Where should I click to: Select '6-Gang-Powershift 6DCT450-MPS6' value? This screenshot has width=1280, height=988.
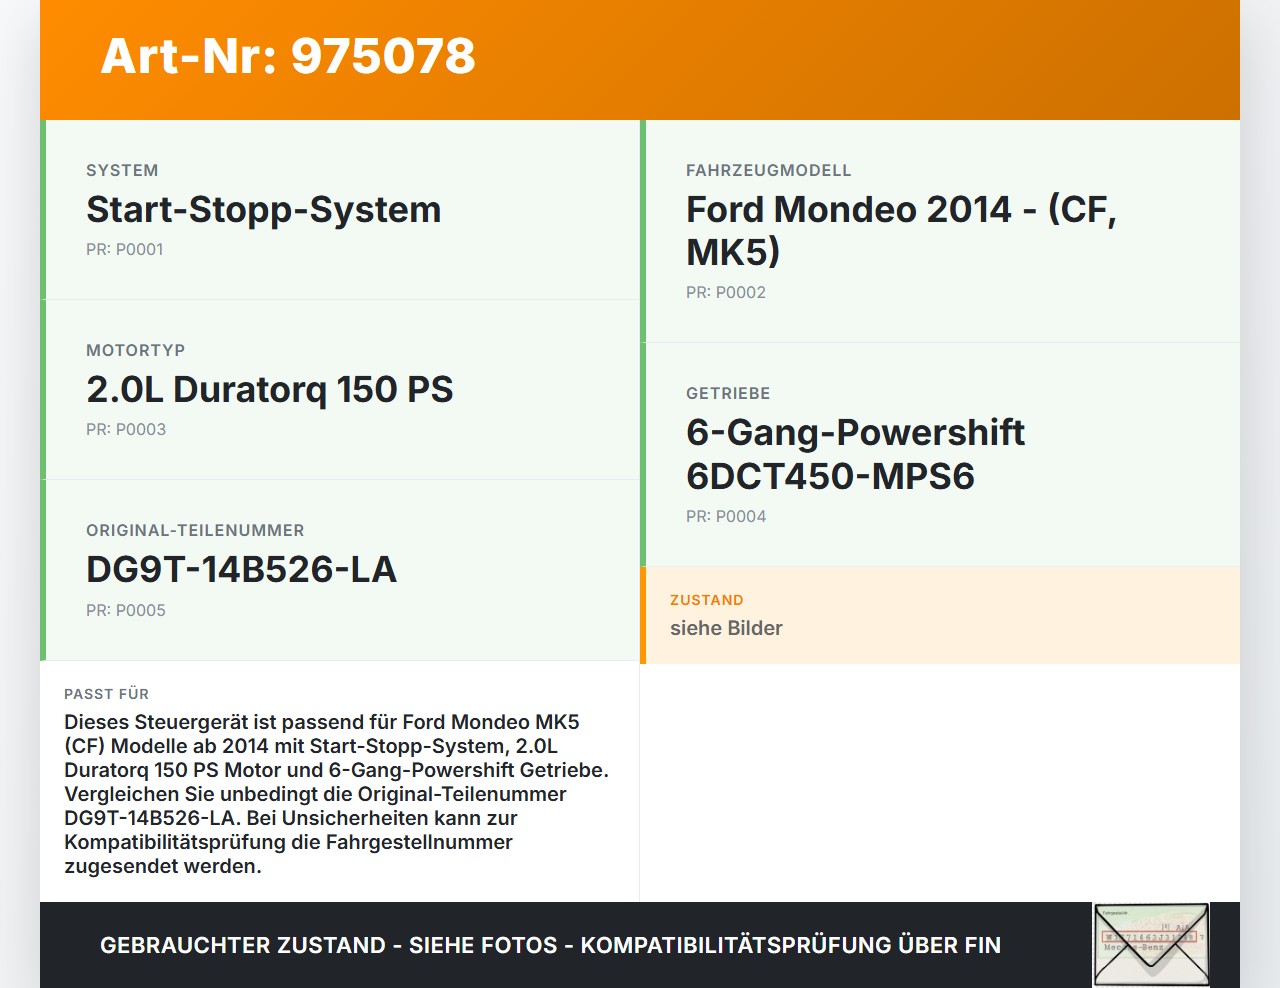point(856,454)
